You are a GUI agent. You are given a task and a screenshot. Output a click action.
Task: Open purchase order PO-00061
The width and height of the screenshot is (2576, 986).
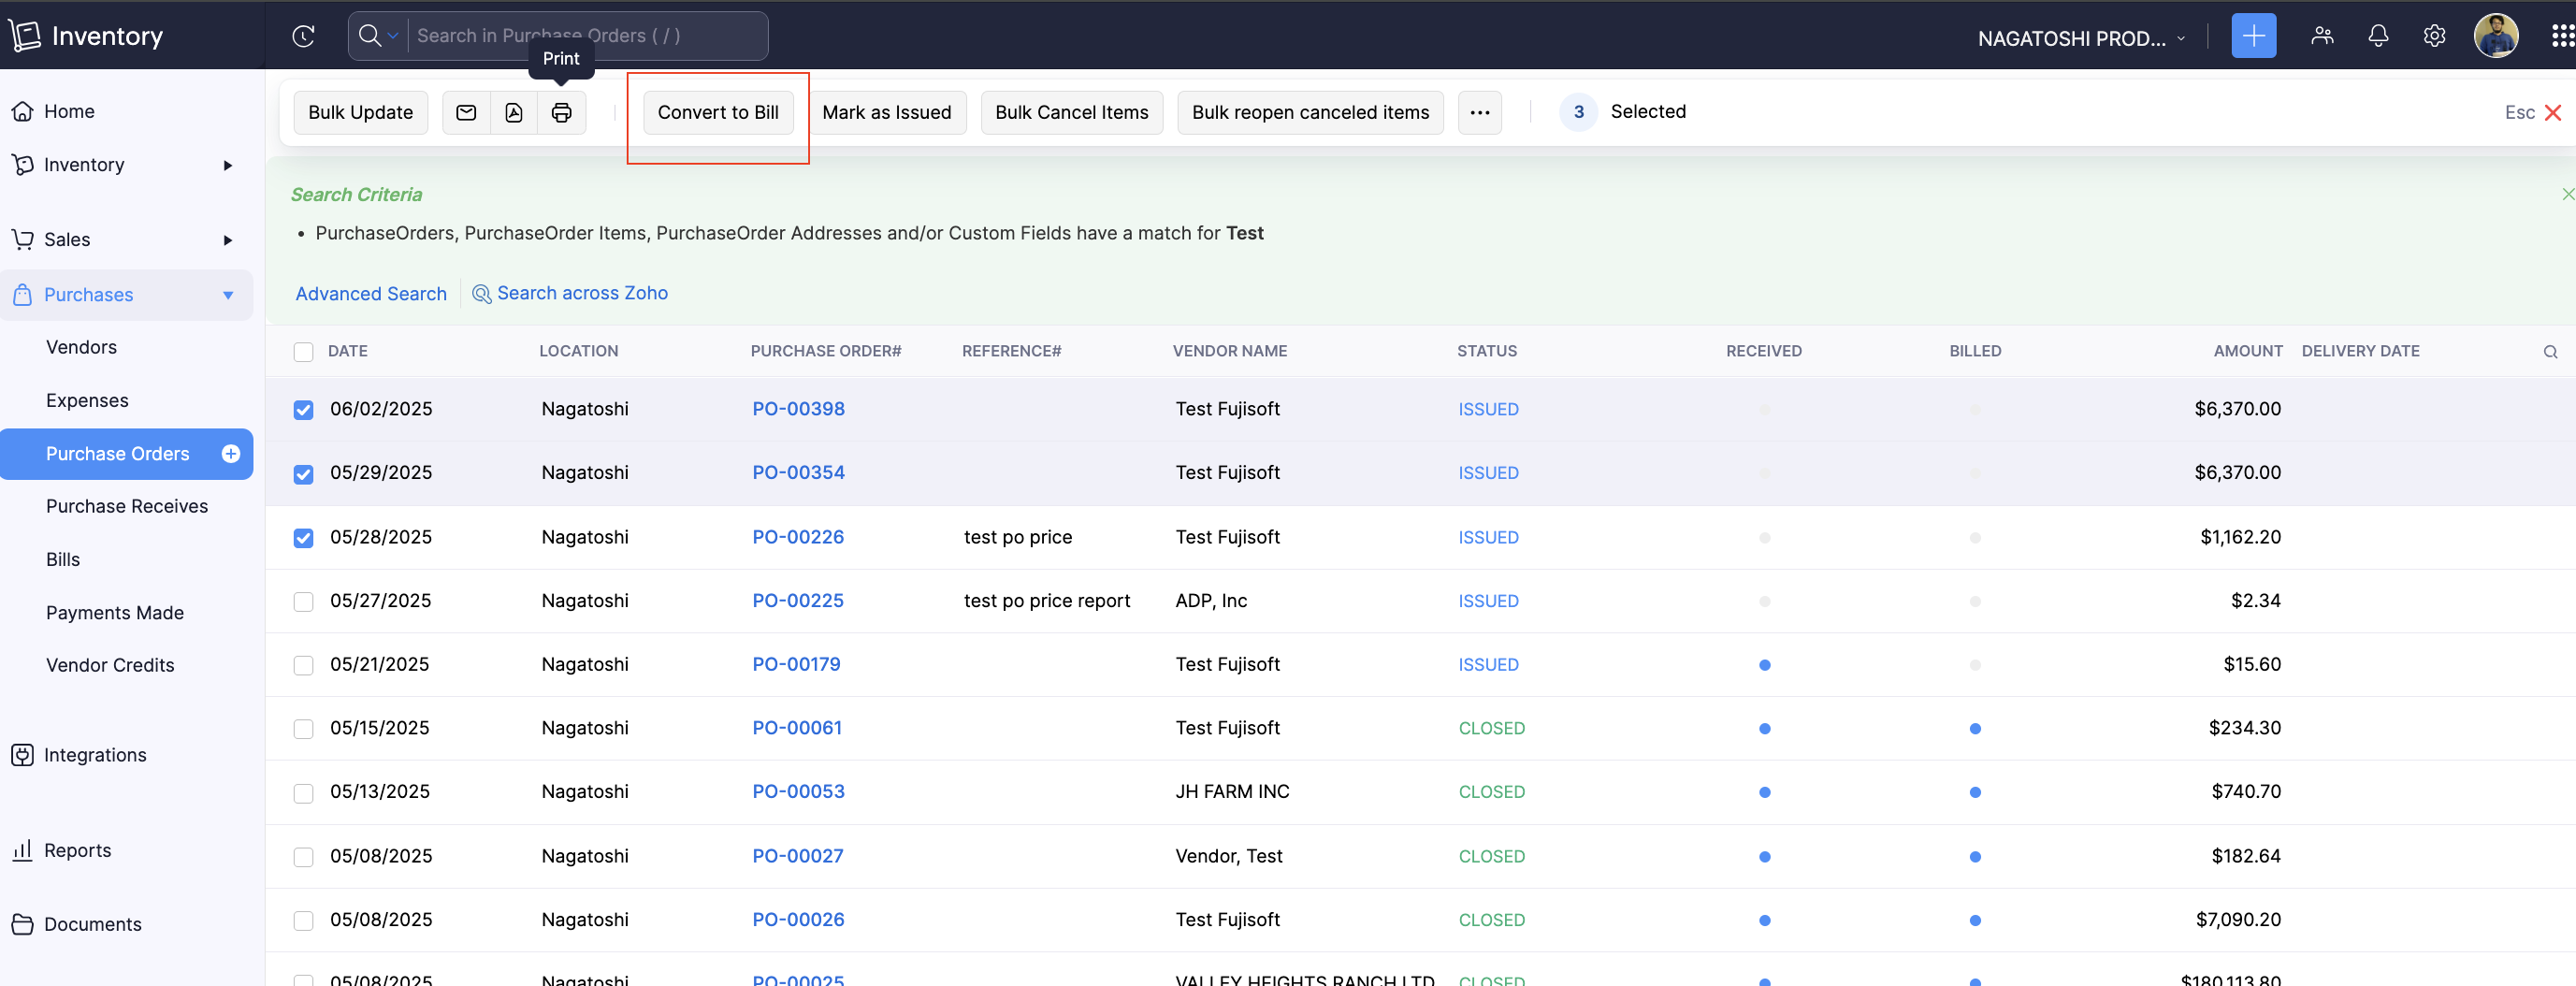[797, 728]
